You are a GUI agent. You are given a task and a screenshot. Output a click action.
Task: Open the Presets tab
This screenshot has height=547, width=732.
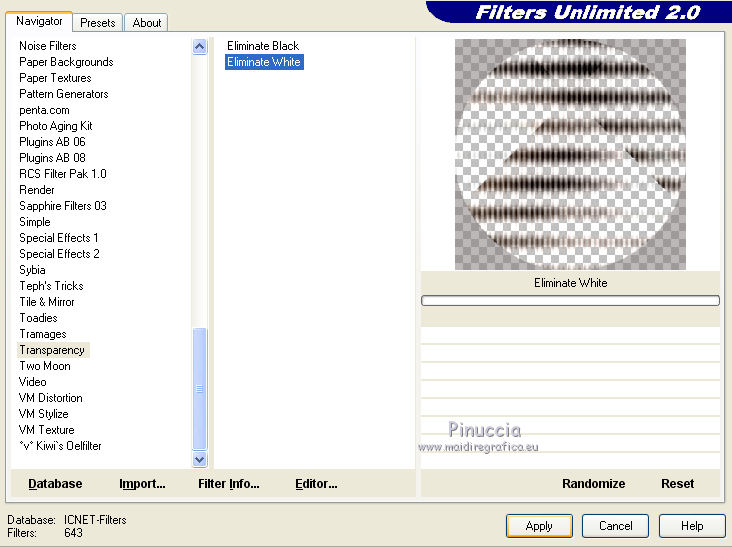click(x=98, y=22)
